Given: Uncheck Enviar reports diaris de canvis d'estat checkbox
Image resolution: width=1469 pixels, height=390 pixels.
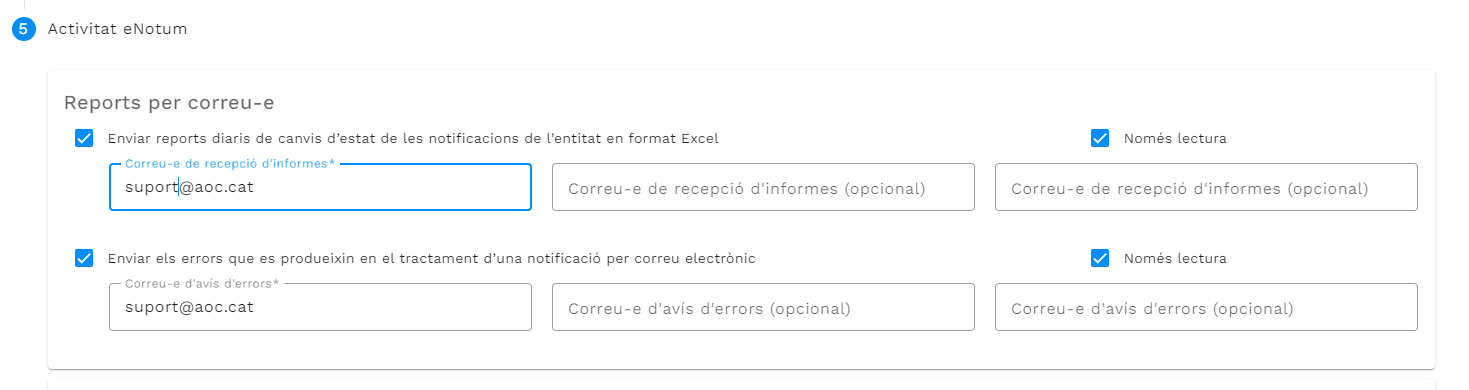Looking at the screenshot, I should tap(84, 138).
